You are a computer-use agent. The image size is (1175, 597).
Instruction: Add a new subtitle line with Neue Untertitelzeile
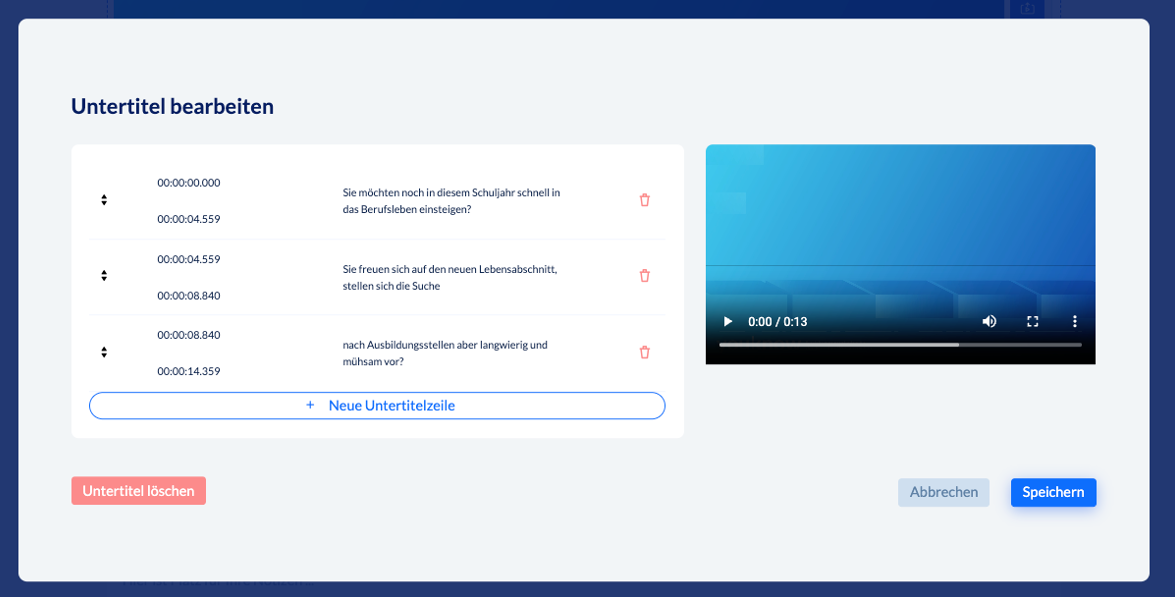377,405
